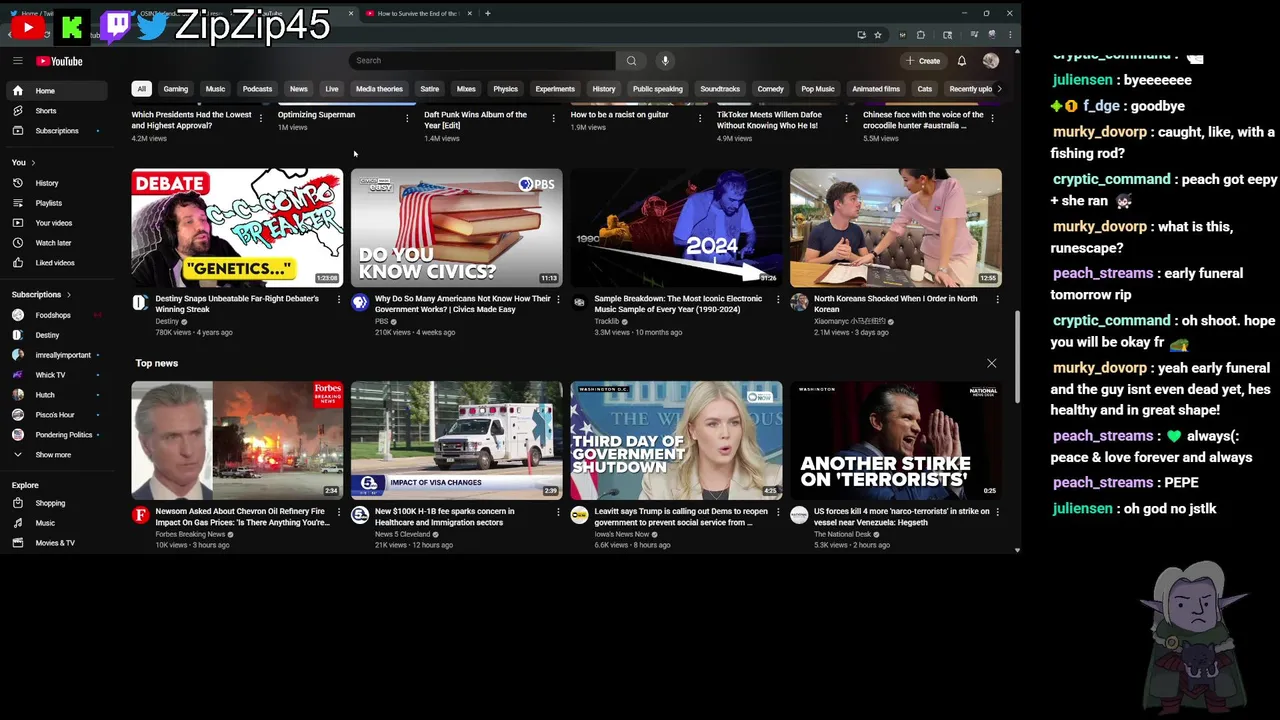Open Playlists in the sidebar

[x=55, y=203]
